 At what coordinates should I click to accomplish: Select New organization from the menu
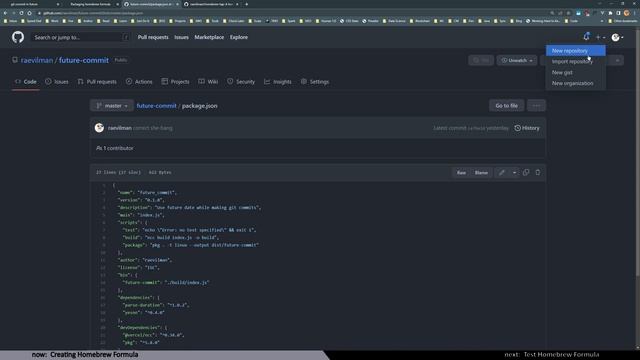[x=576, y=83]
